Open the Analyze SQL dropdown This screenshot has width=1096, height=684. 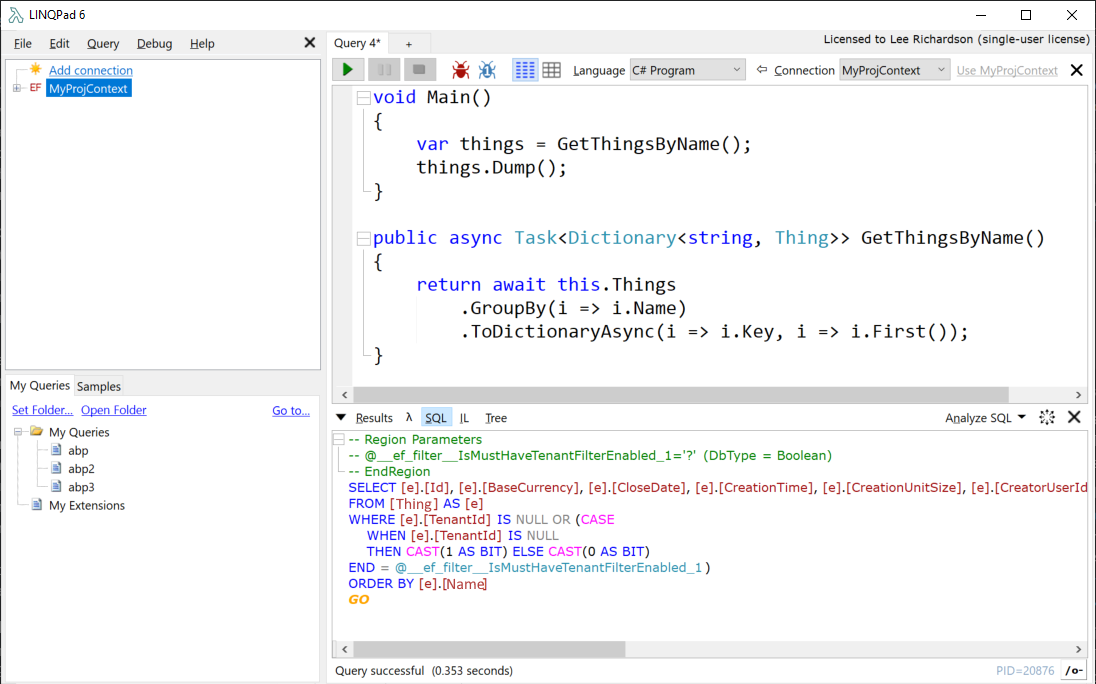tap(985, 418)
